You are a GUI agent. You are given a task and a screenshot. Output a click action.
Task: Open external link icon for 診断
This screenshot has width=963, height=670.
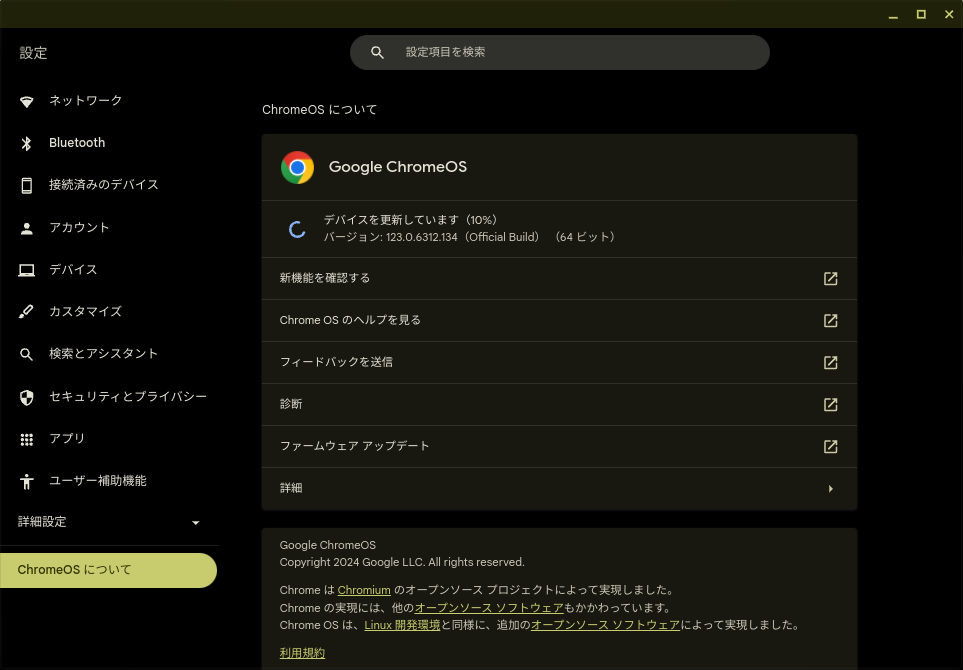tap(830, 404)
